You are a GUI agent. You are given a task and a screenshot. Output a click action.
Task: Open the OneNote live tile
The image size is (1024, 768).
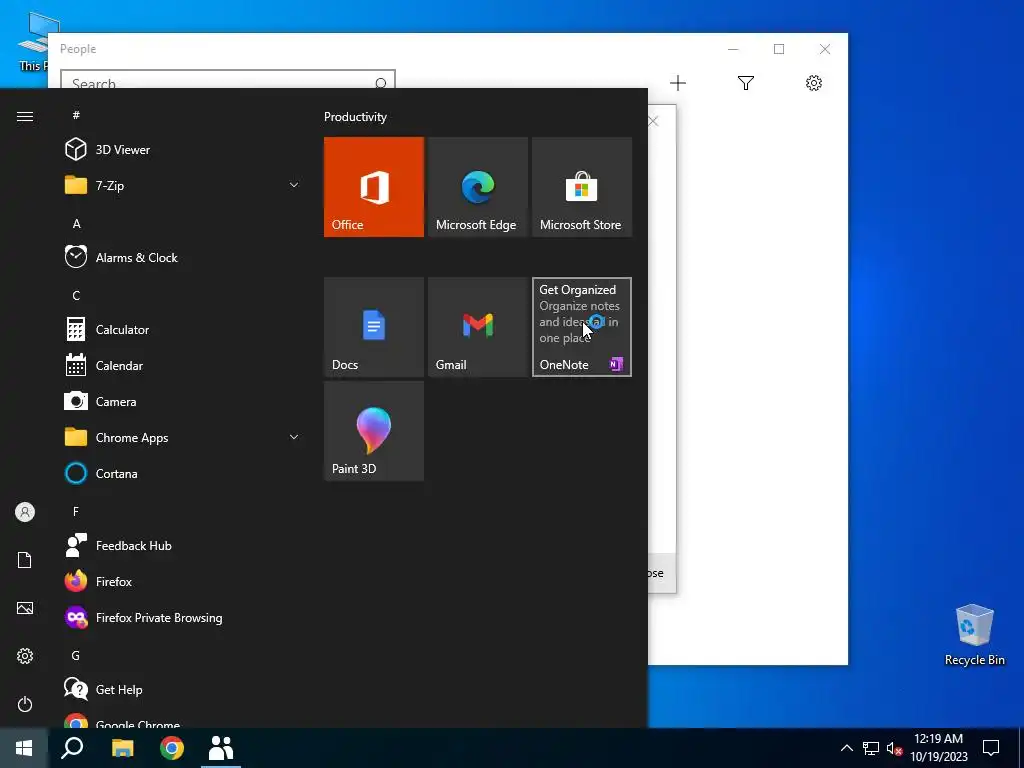[x=581, y=327]
